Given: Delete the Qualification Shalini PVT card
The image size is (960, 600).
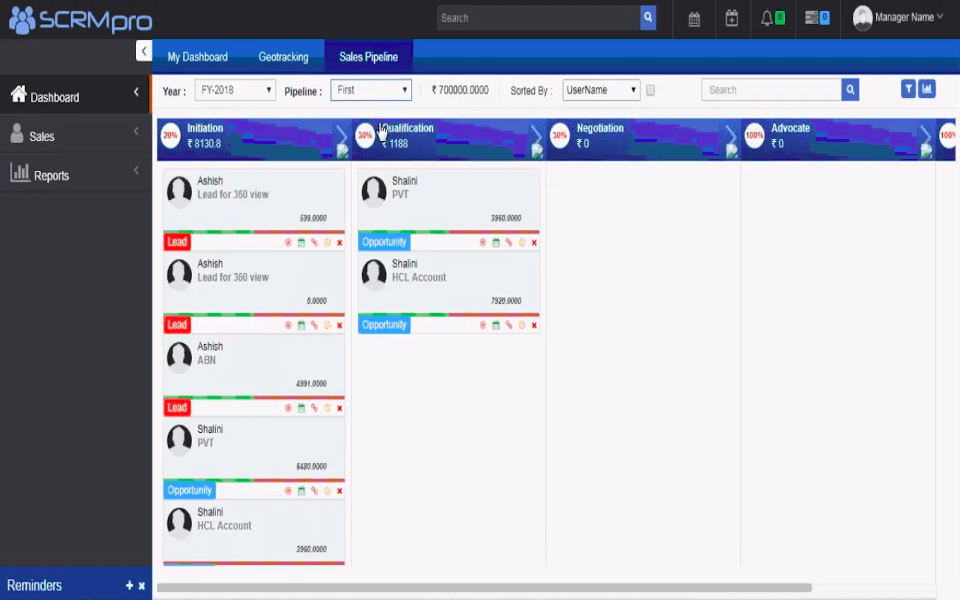Looking at the screenshot, I should click(x=534, y=243).
